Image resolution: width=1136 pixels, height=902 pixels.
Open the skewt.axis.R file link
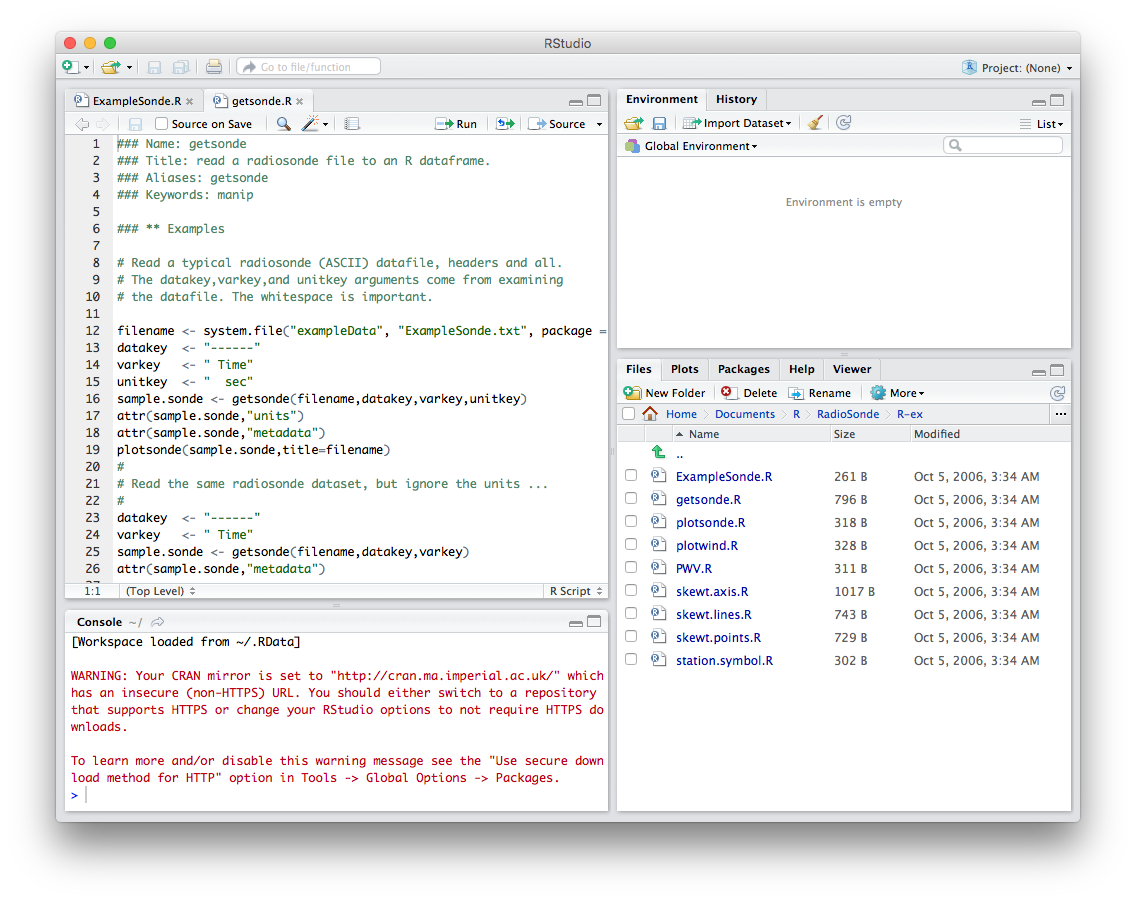(x=711, y=591)
